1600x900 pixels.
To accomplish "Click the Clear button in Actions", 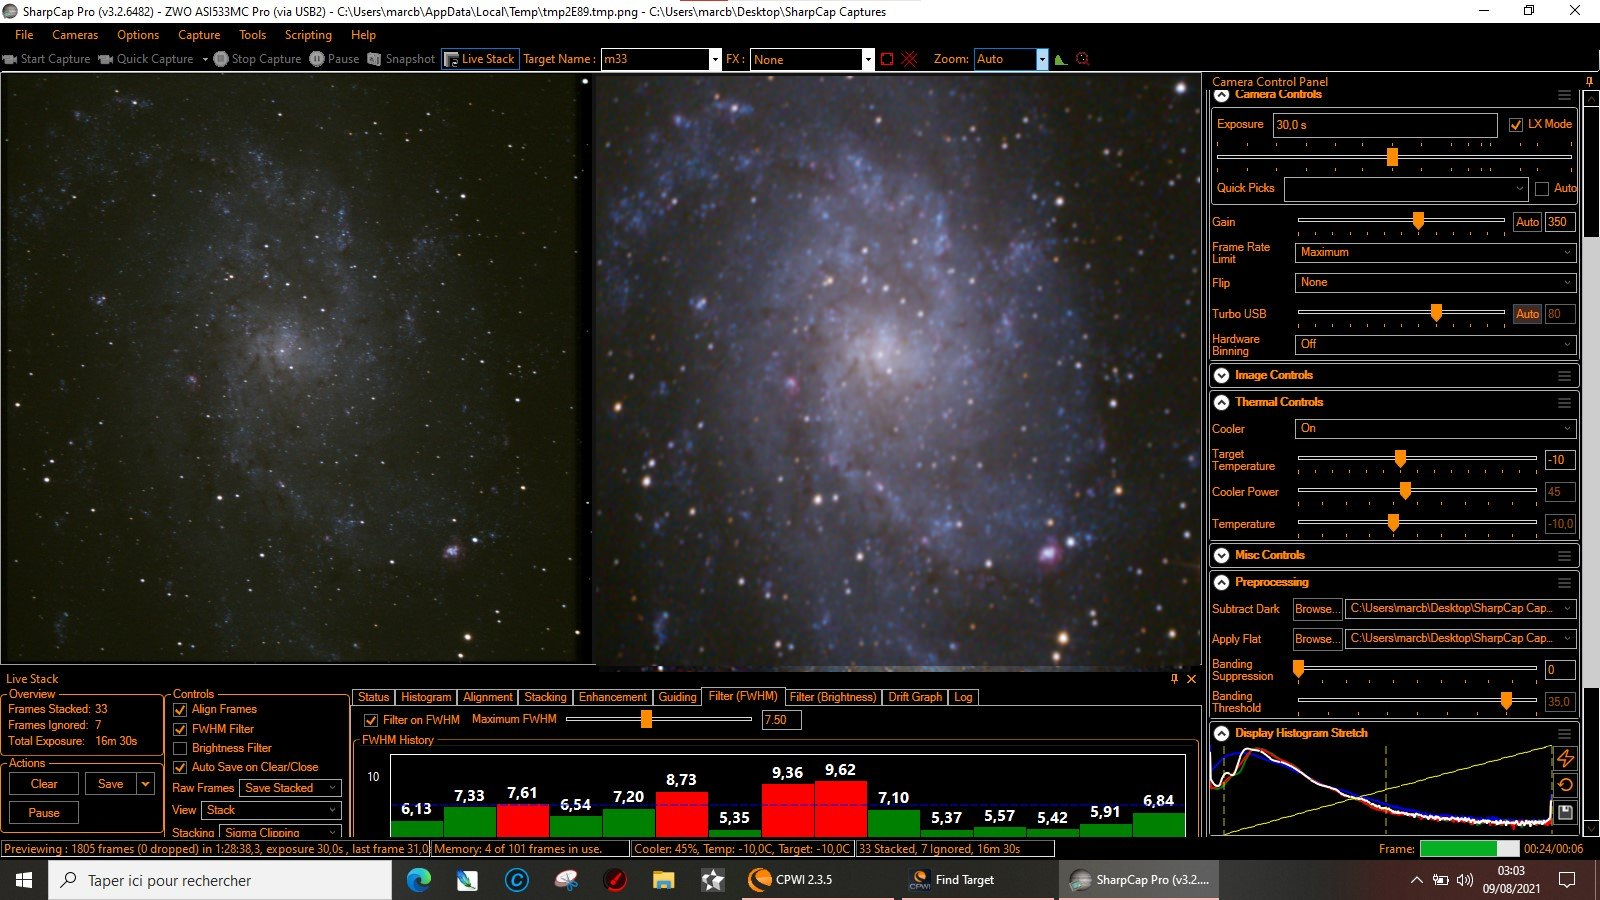I will point(44,784).
